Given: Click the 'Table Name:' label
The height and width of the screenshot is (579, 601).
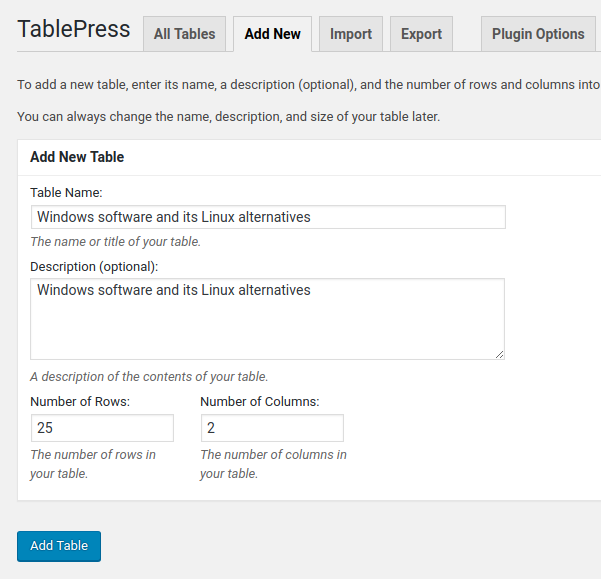Looking at the screenshot, I should tap(66, 192).
